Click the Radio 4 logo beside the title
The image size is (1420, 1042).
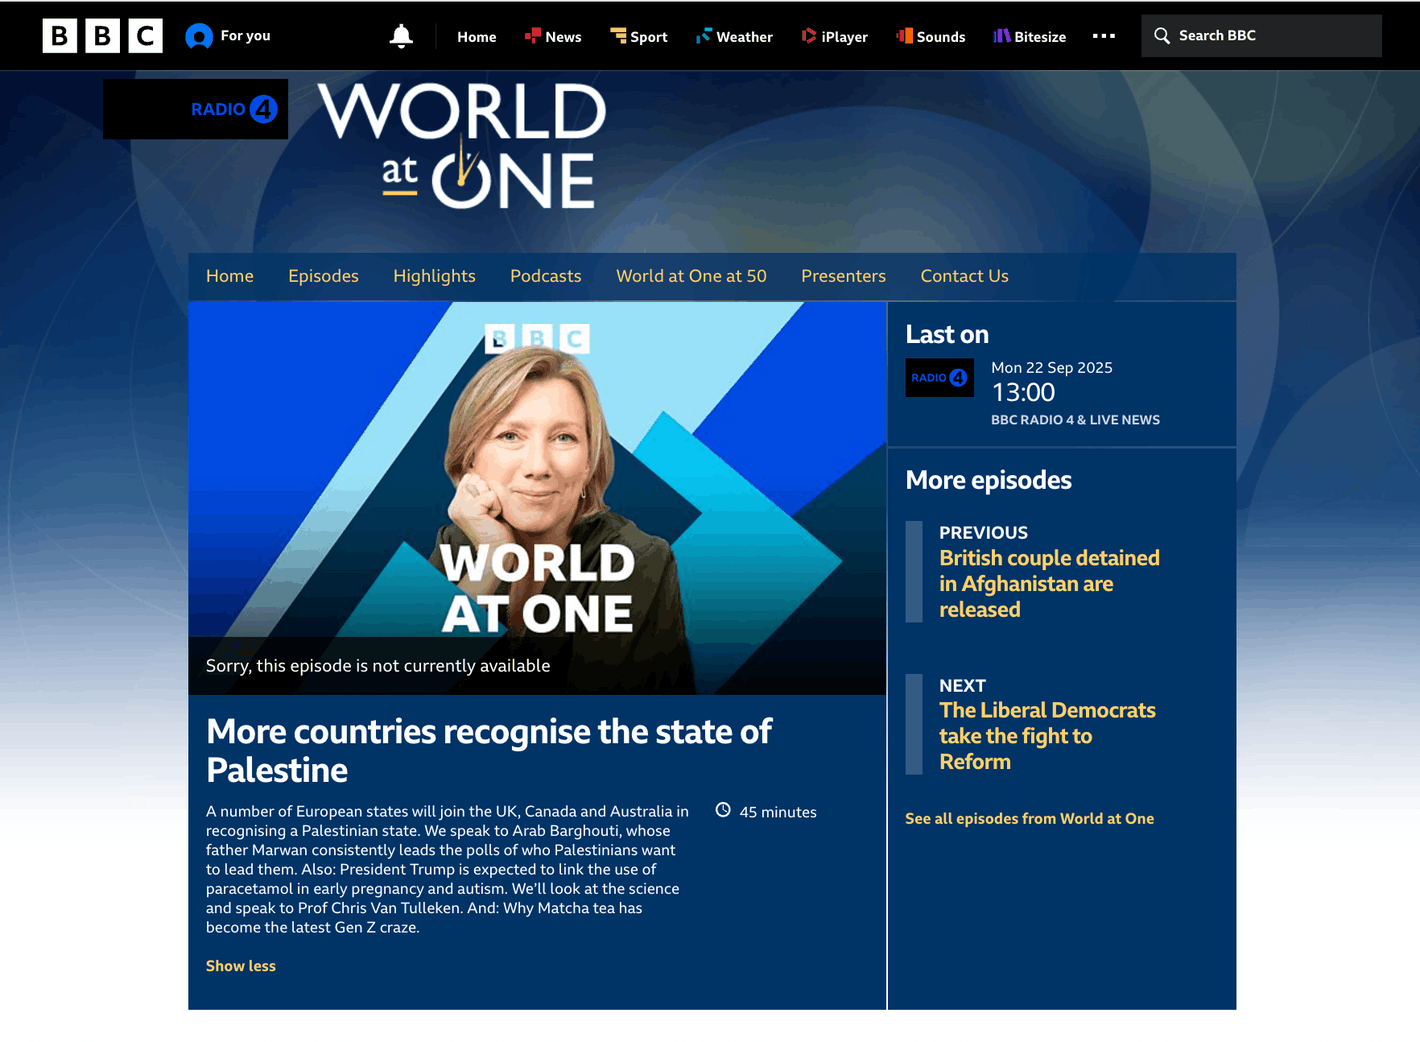pos(196,109)
